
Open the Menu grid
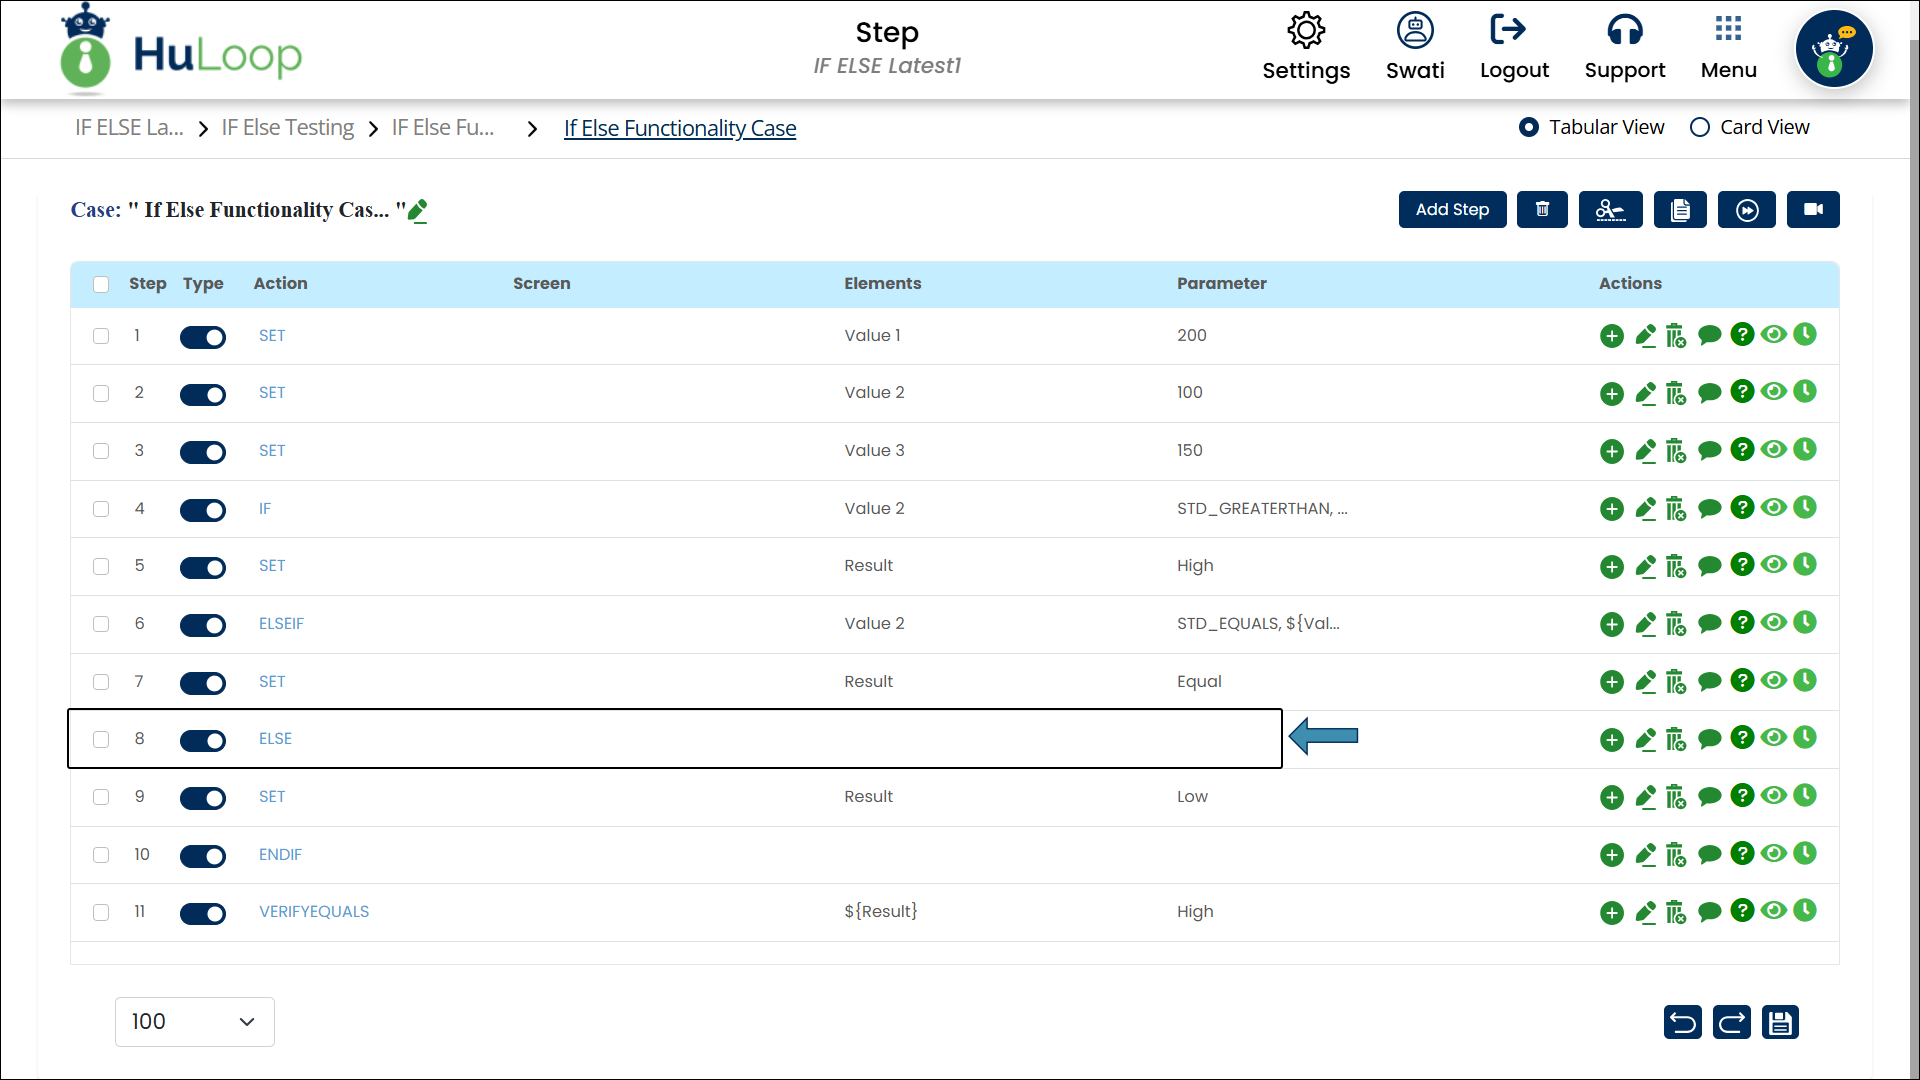click(1728, 47)
